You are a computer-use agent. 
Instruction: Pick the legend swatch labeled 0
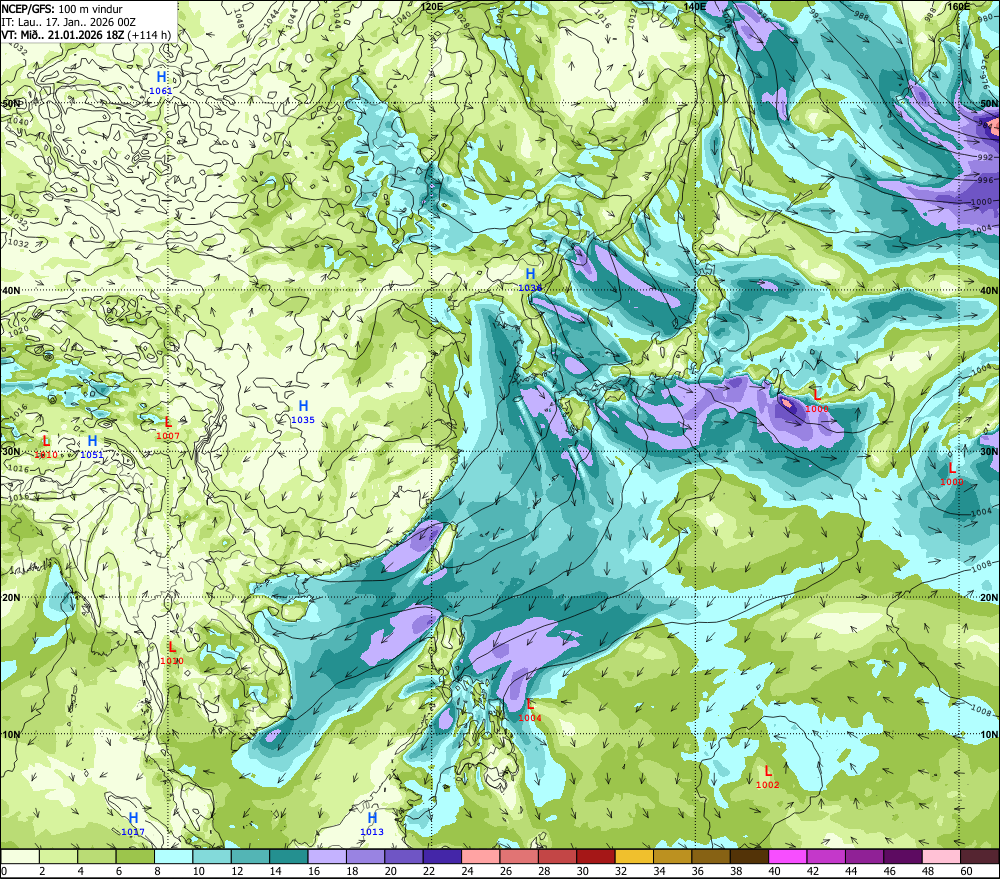(x=20, y=857)
